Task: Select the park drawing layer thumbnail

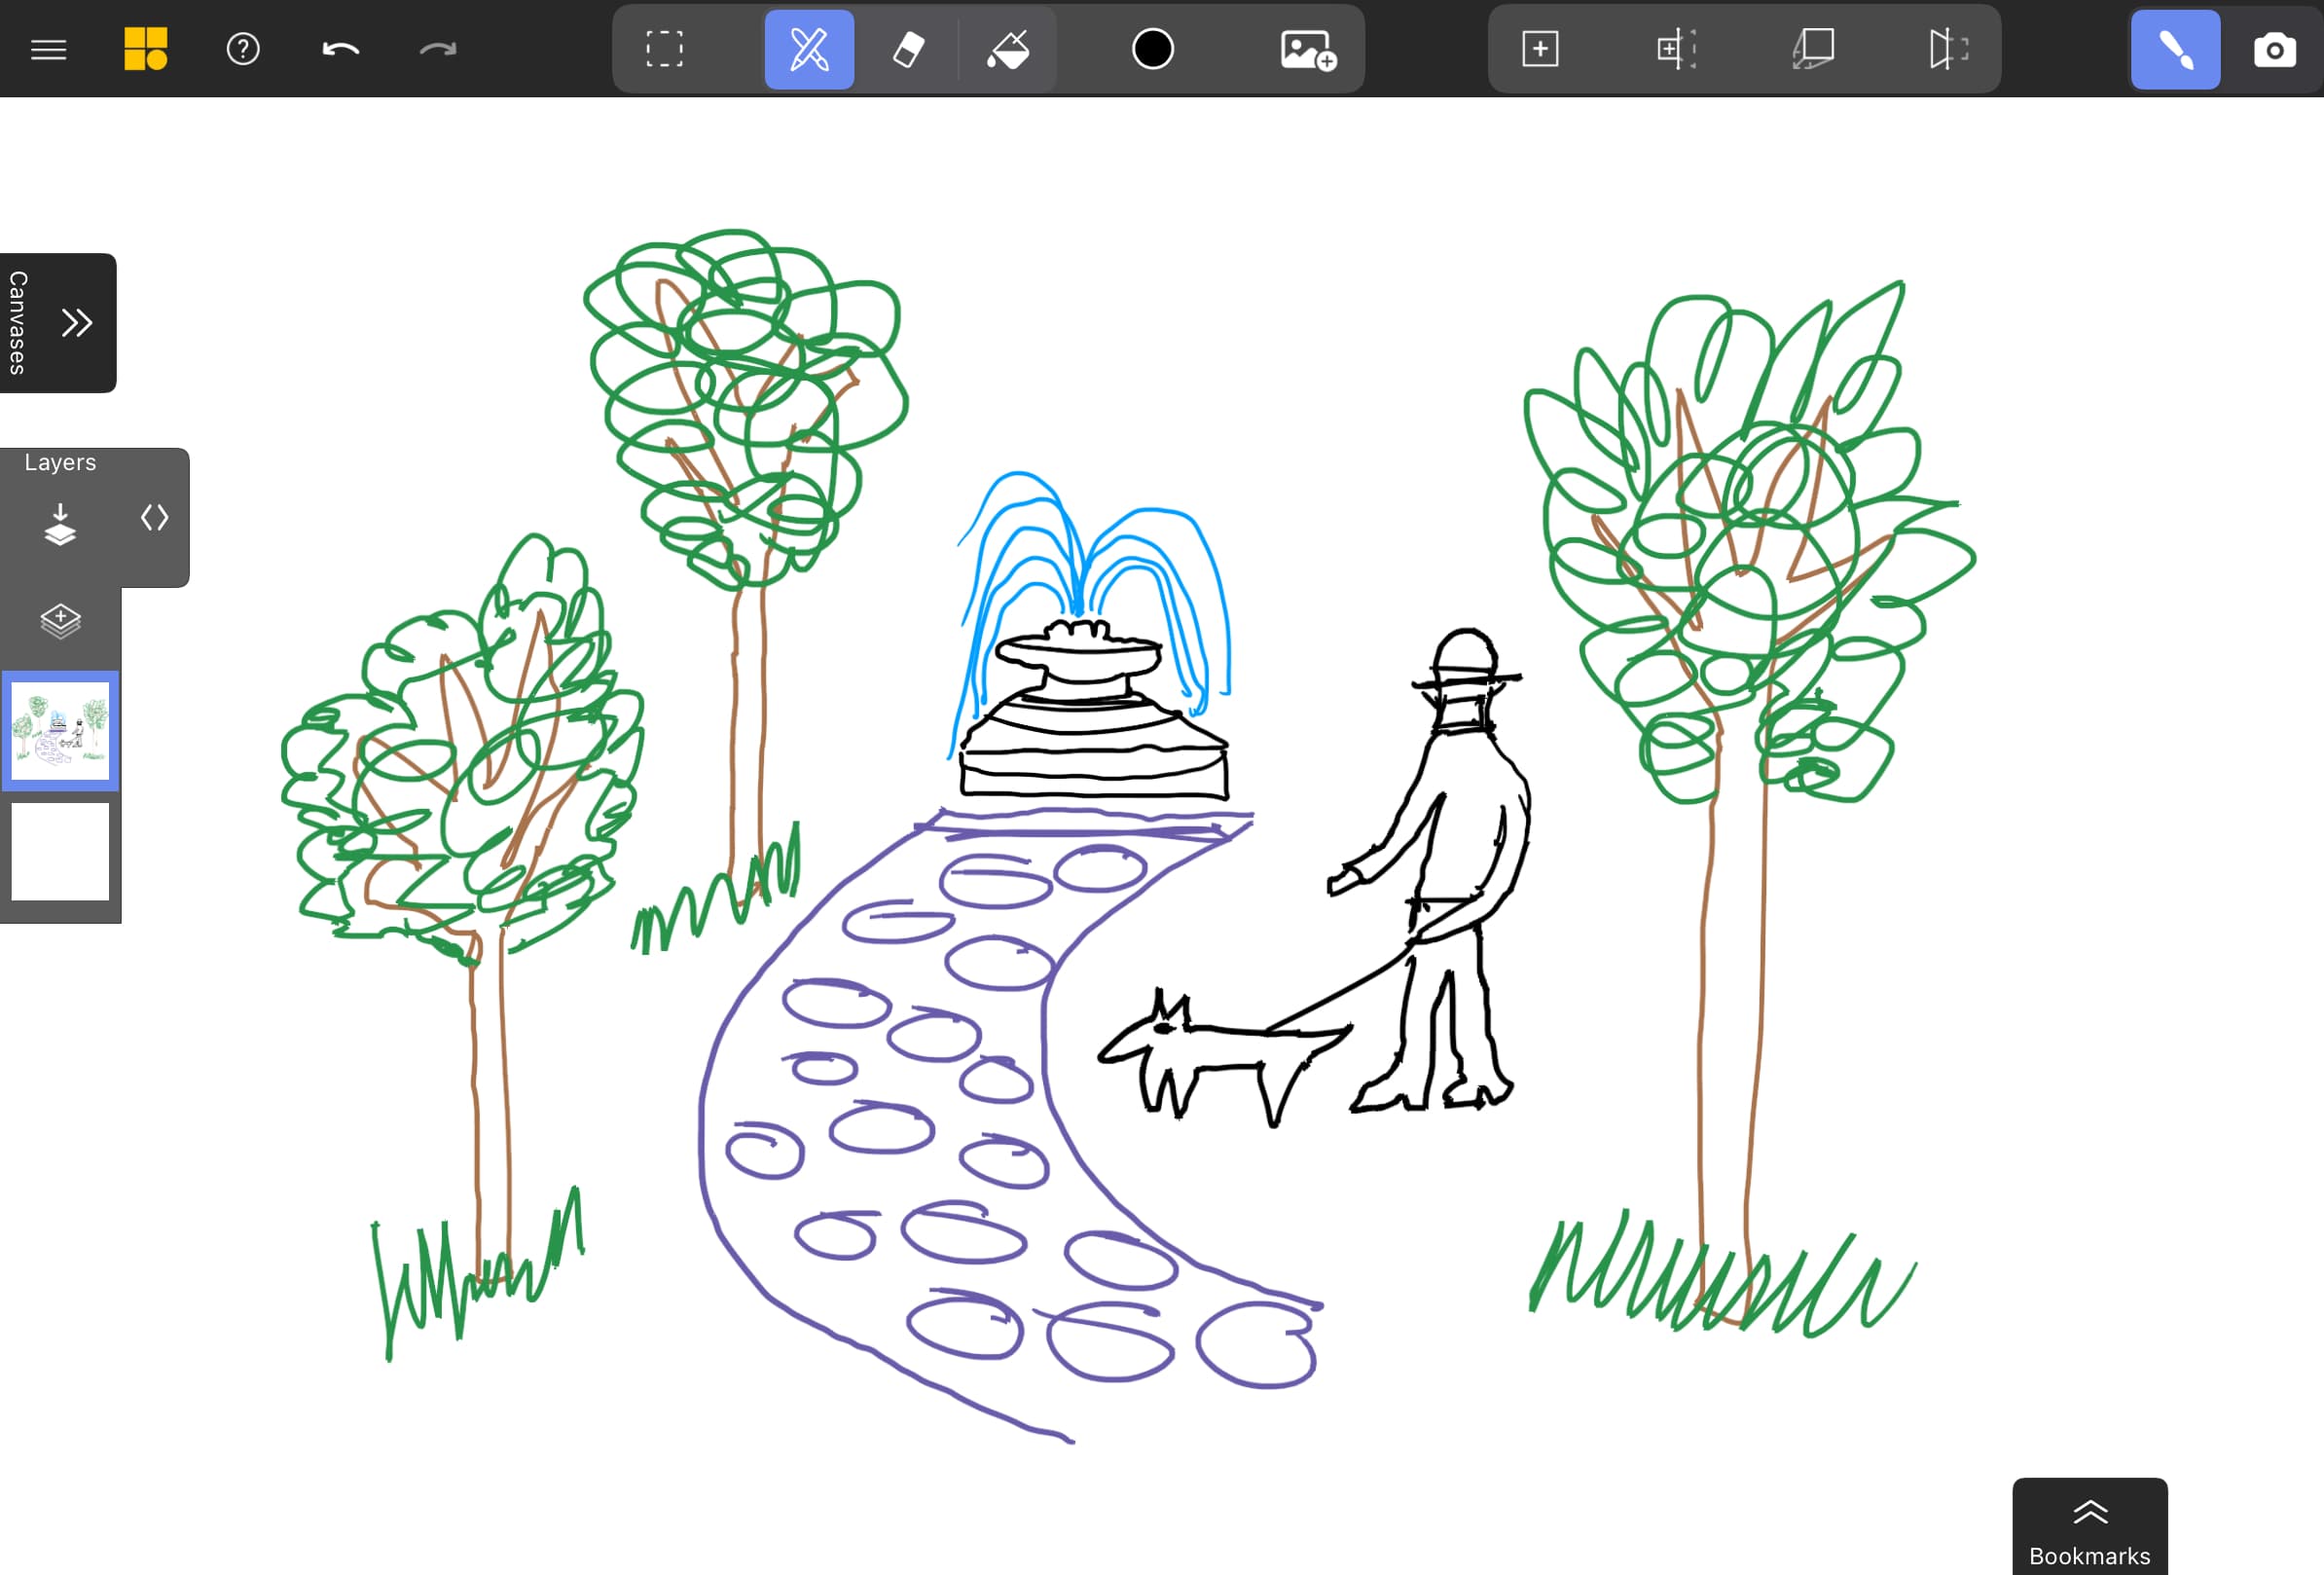Action: [60, 731]
